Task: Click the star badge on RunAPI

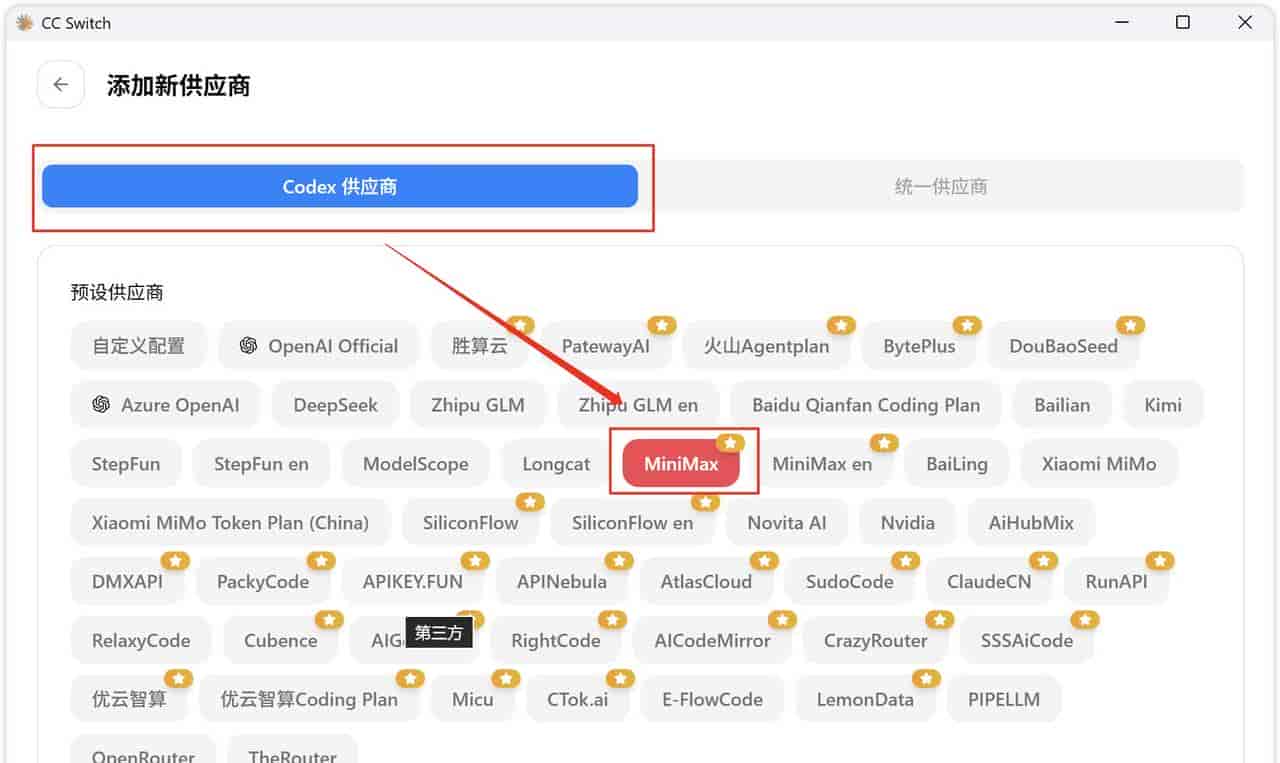Action: [x=1160, y=560]
